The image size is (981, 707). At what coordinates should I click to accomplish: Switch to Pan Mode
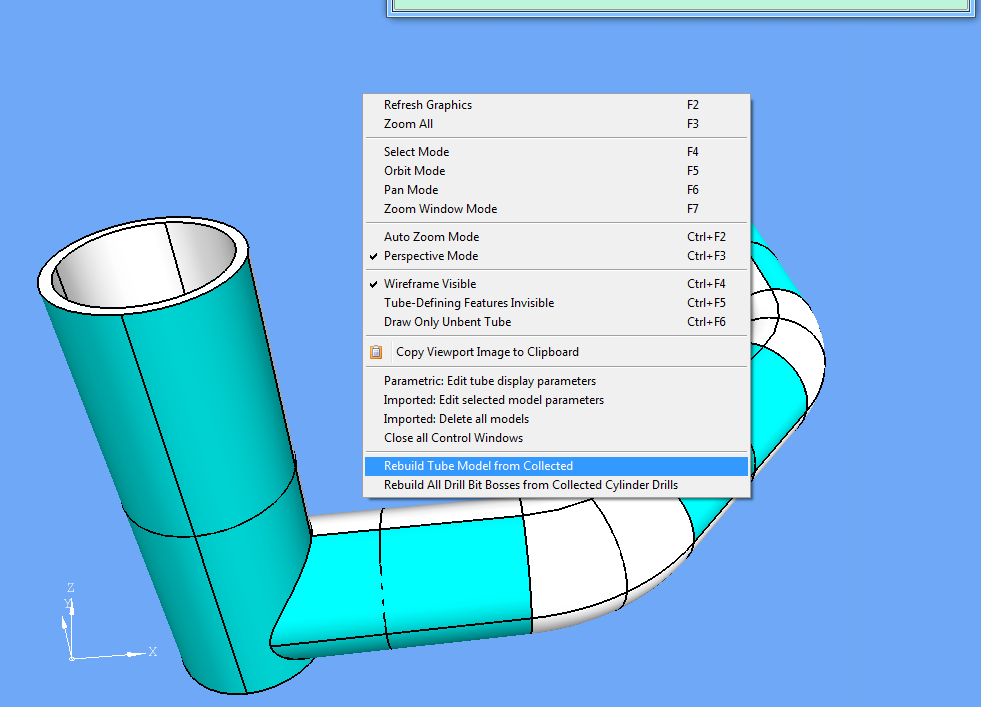click(411, 190)
